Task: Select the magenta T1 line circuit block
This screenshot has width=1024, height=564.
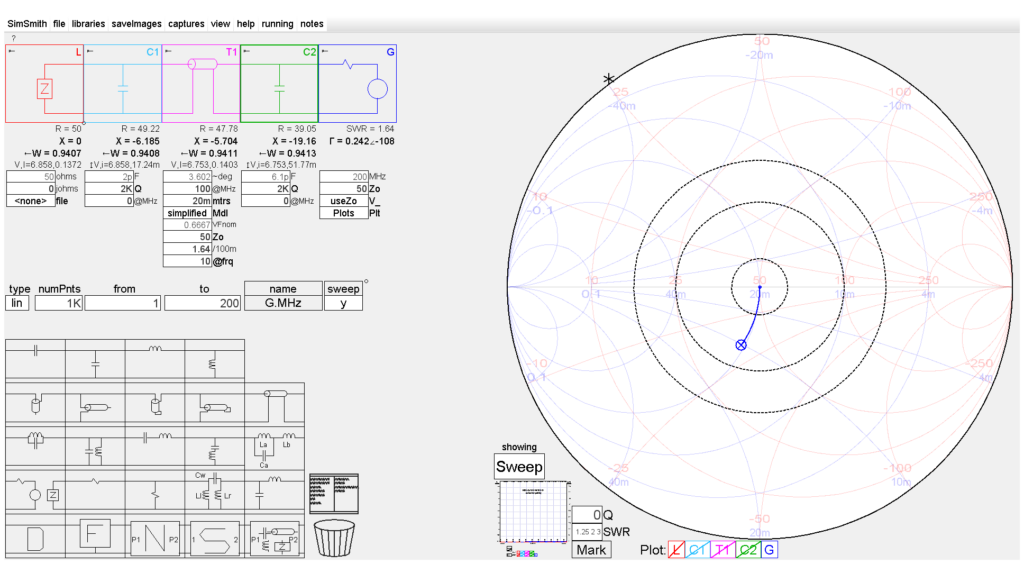Action: point(201,84)
